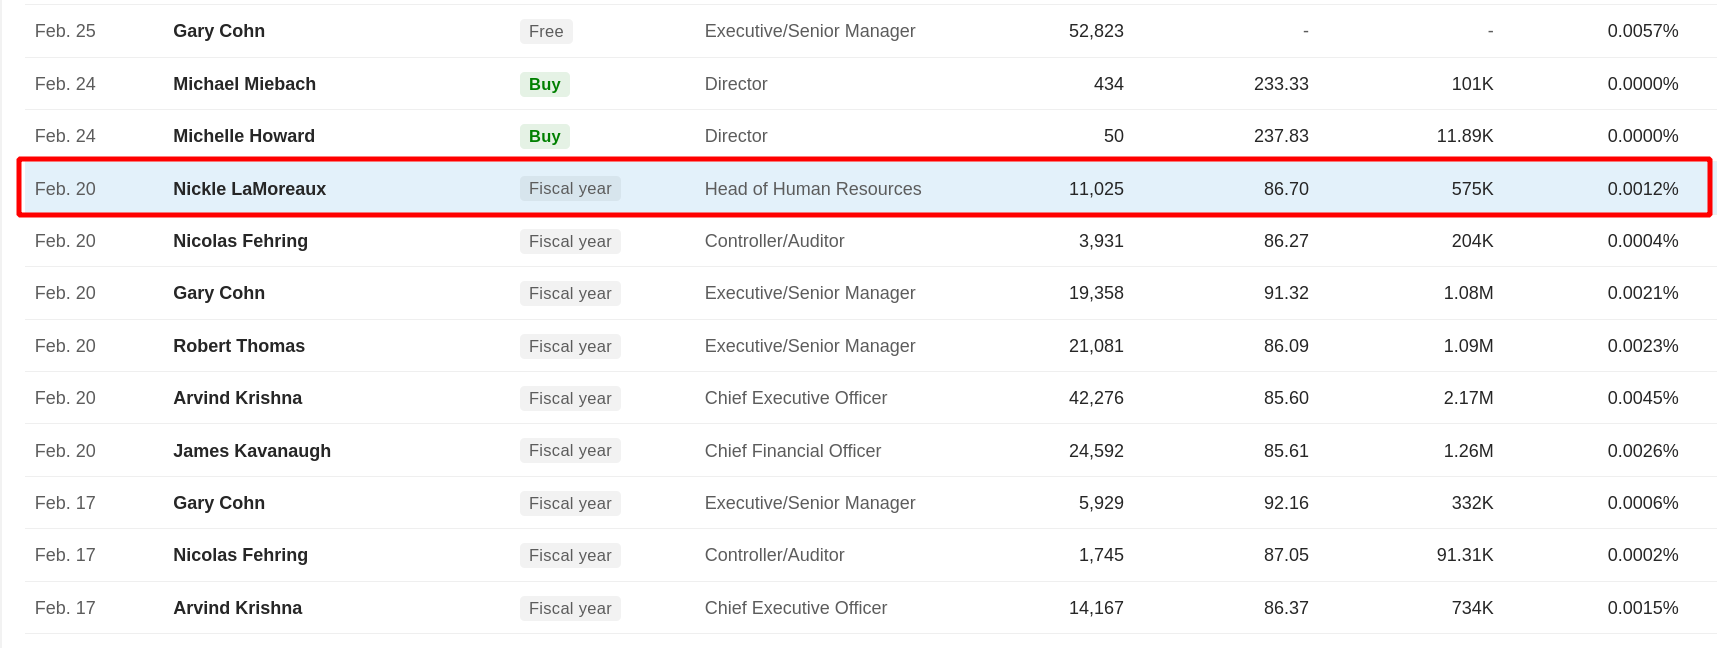This screenshot has width=1717, height=648.
Task: Click value 1.26M
Action: pos(1468,451)
